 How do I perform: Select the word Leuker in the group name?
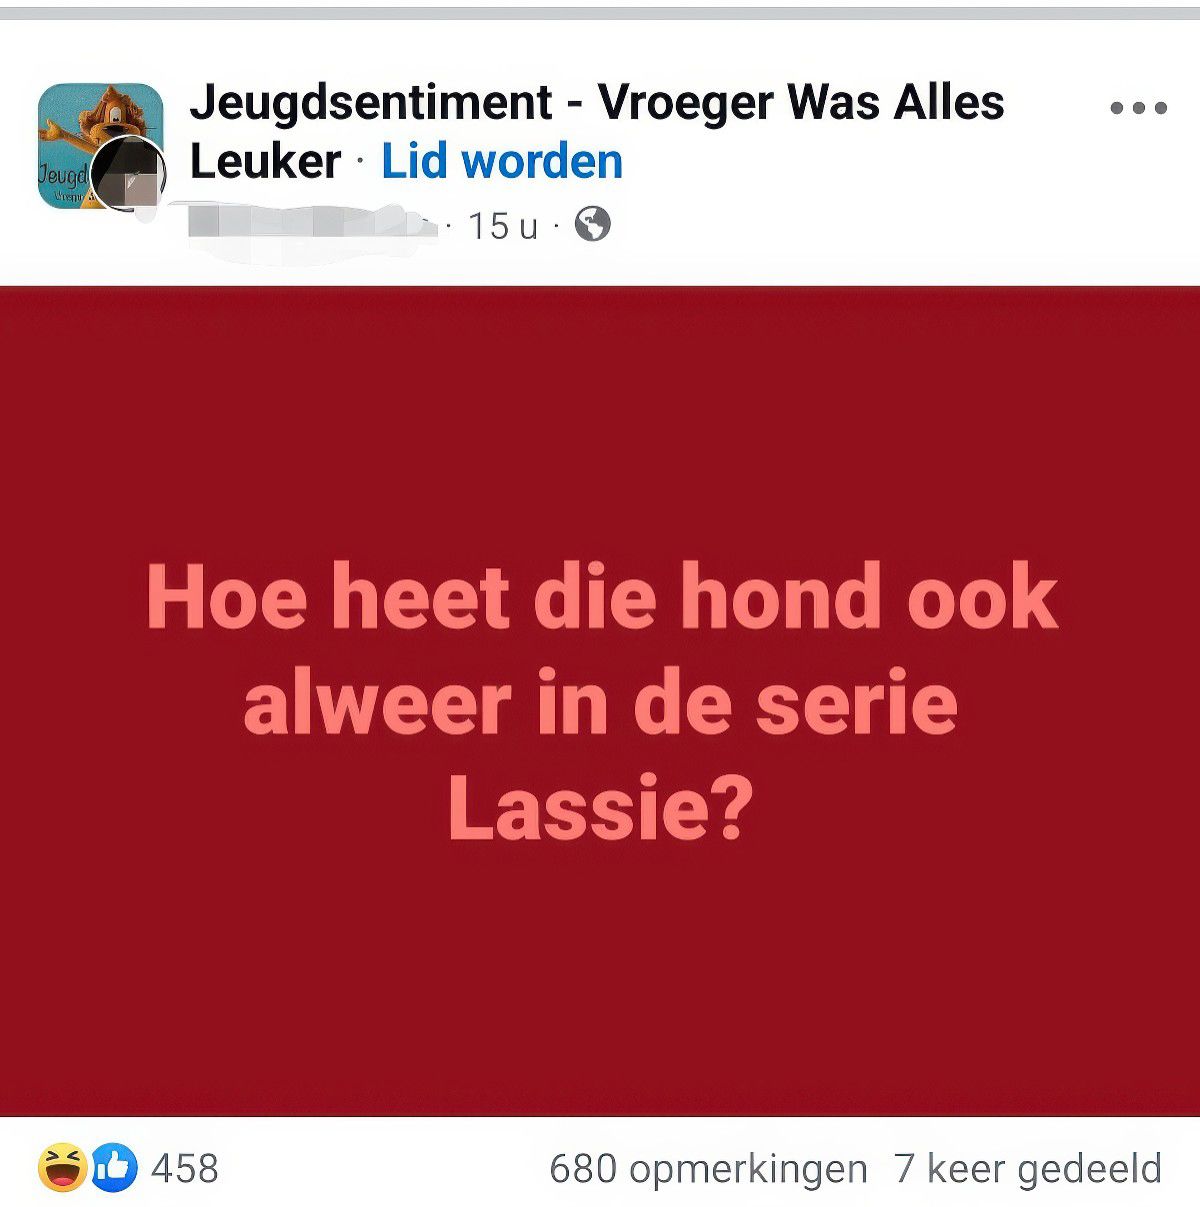pyautogui.click(x=265, y=162)
